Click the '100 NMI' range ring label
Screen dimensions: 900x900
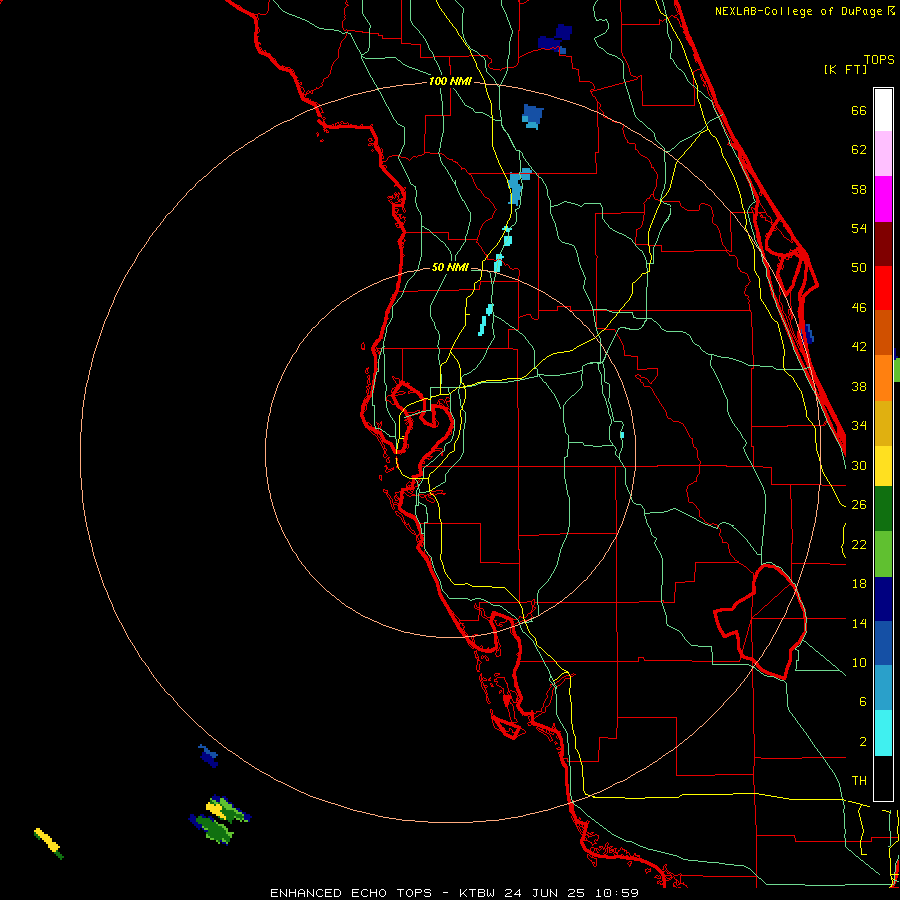pyautogui.click(x=450, y=82)
